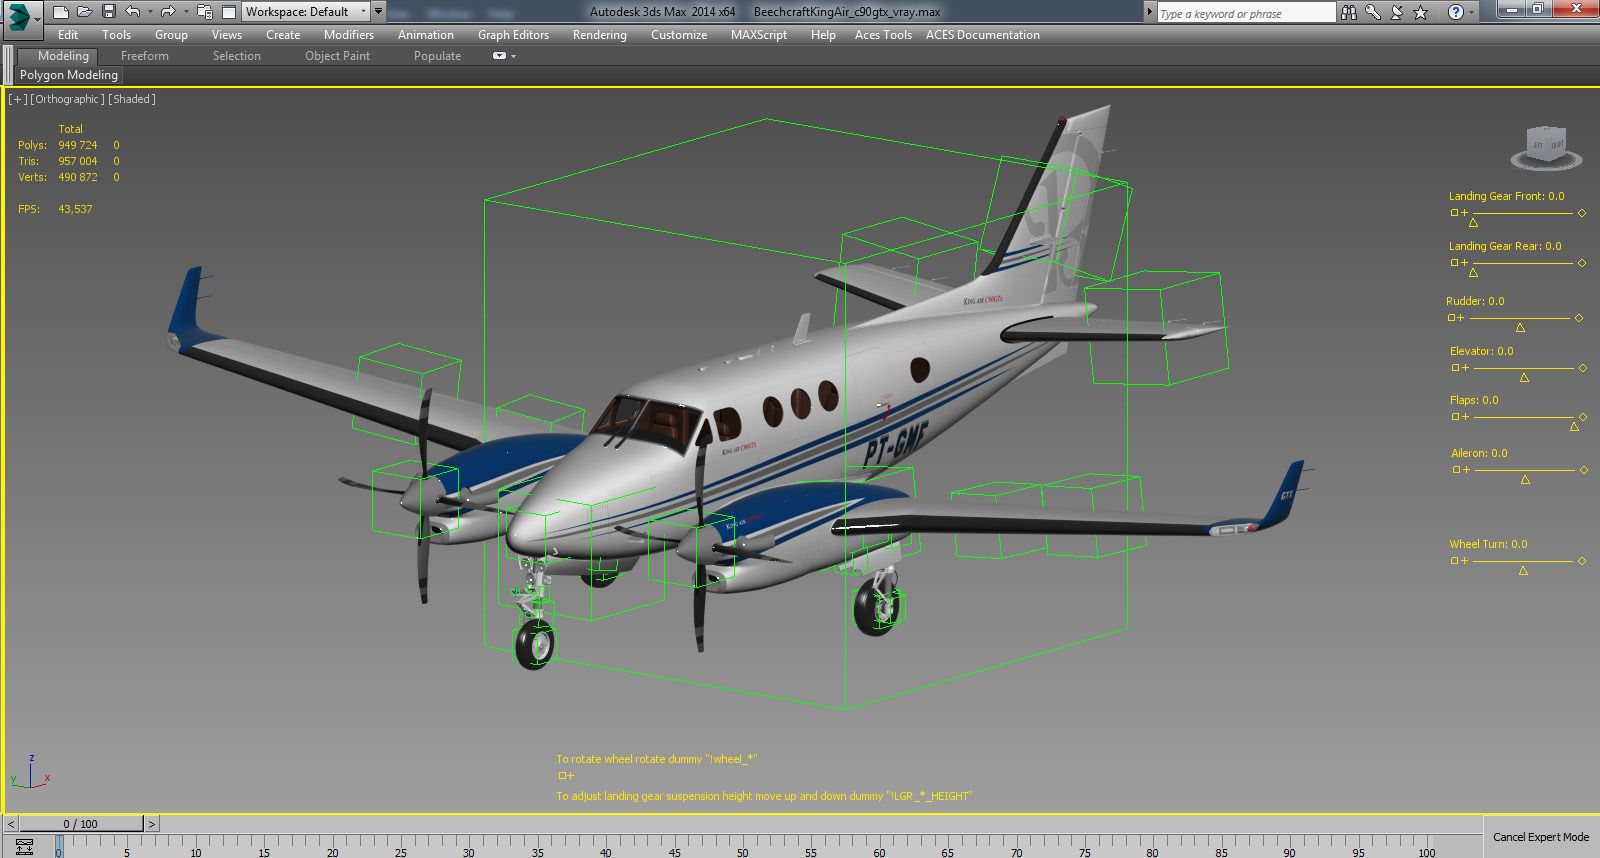Click the 0 / 100 time slider
Image resolution: width=1600 pixels, height=858 pixels.
81,824
